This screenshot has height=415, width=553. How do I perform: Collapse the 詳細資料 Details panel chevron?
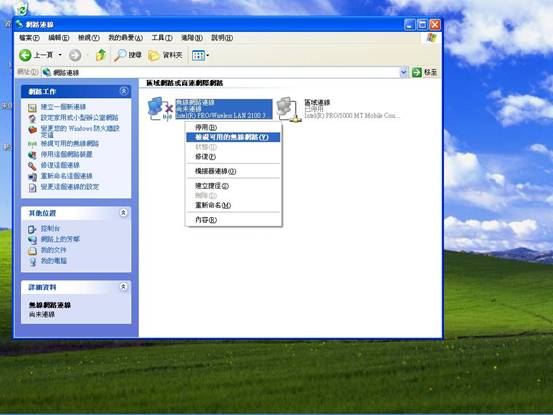tap(123, 287)
